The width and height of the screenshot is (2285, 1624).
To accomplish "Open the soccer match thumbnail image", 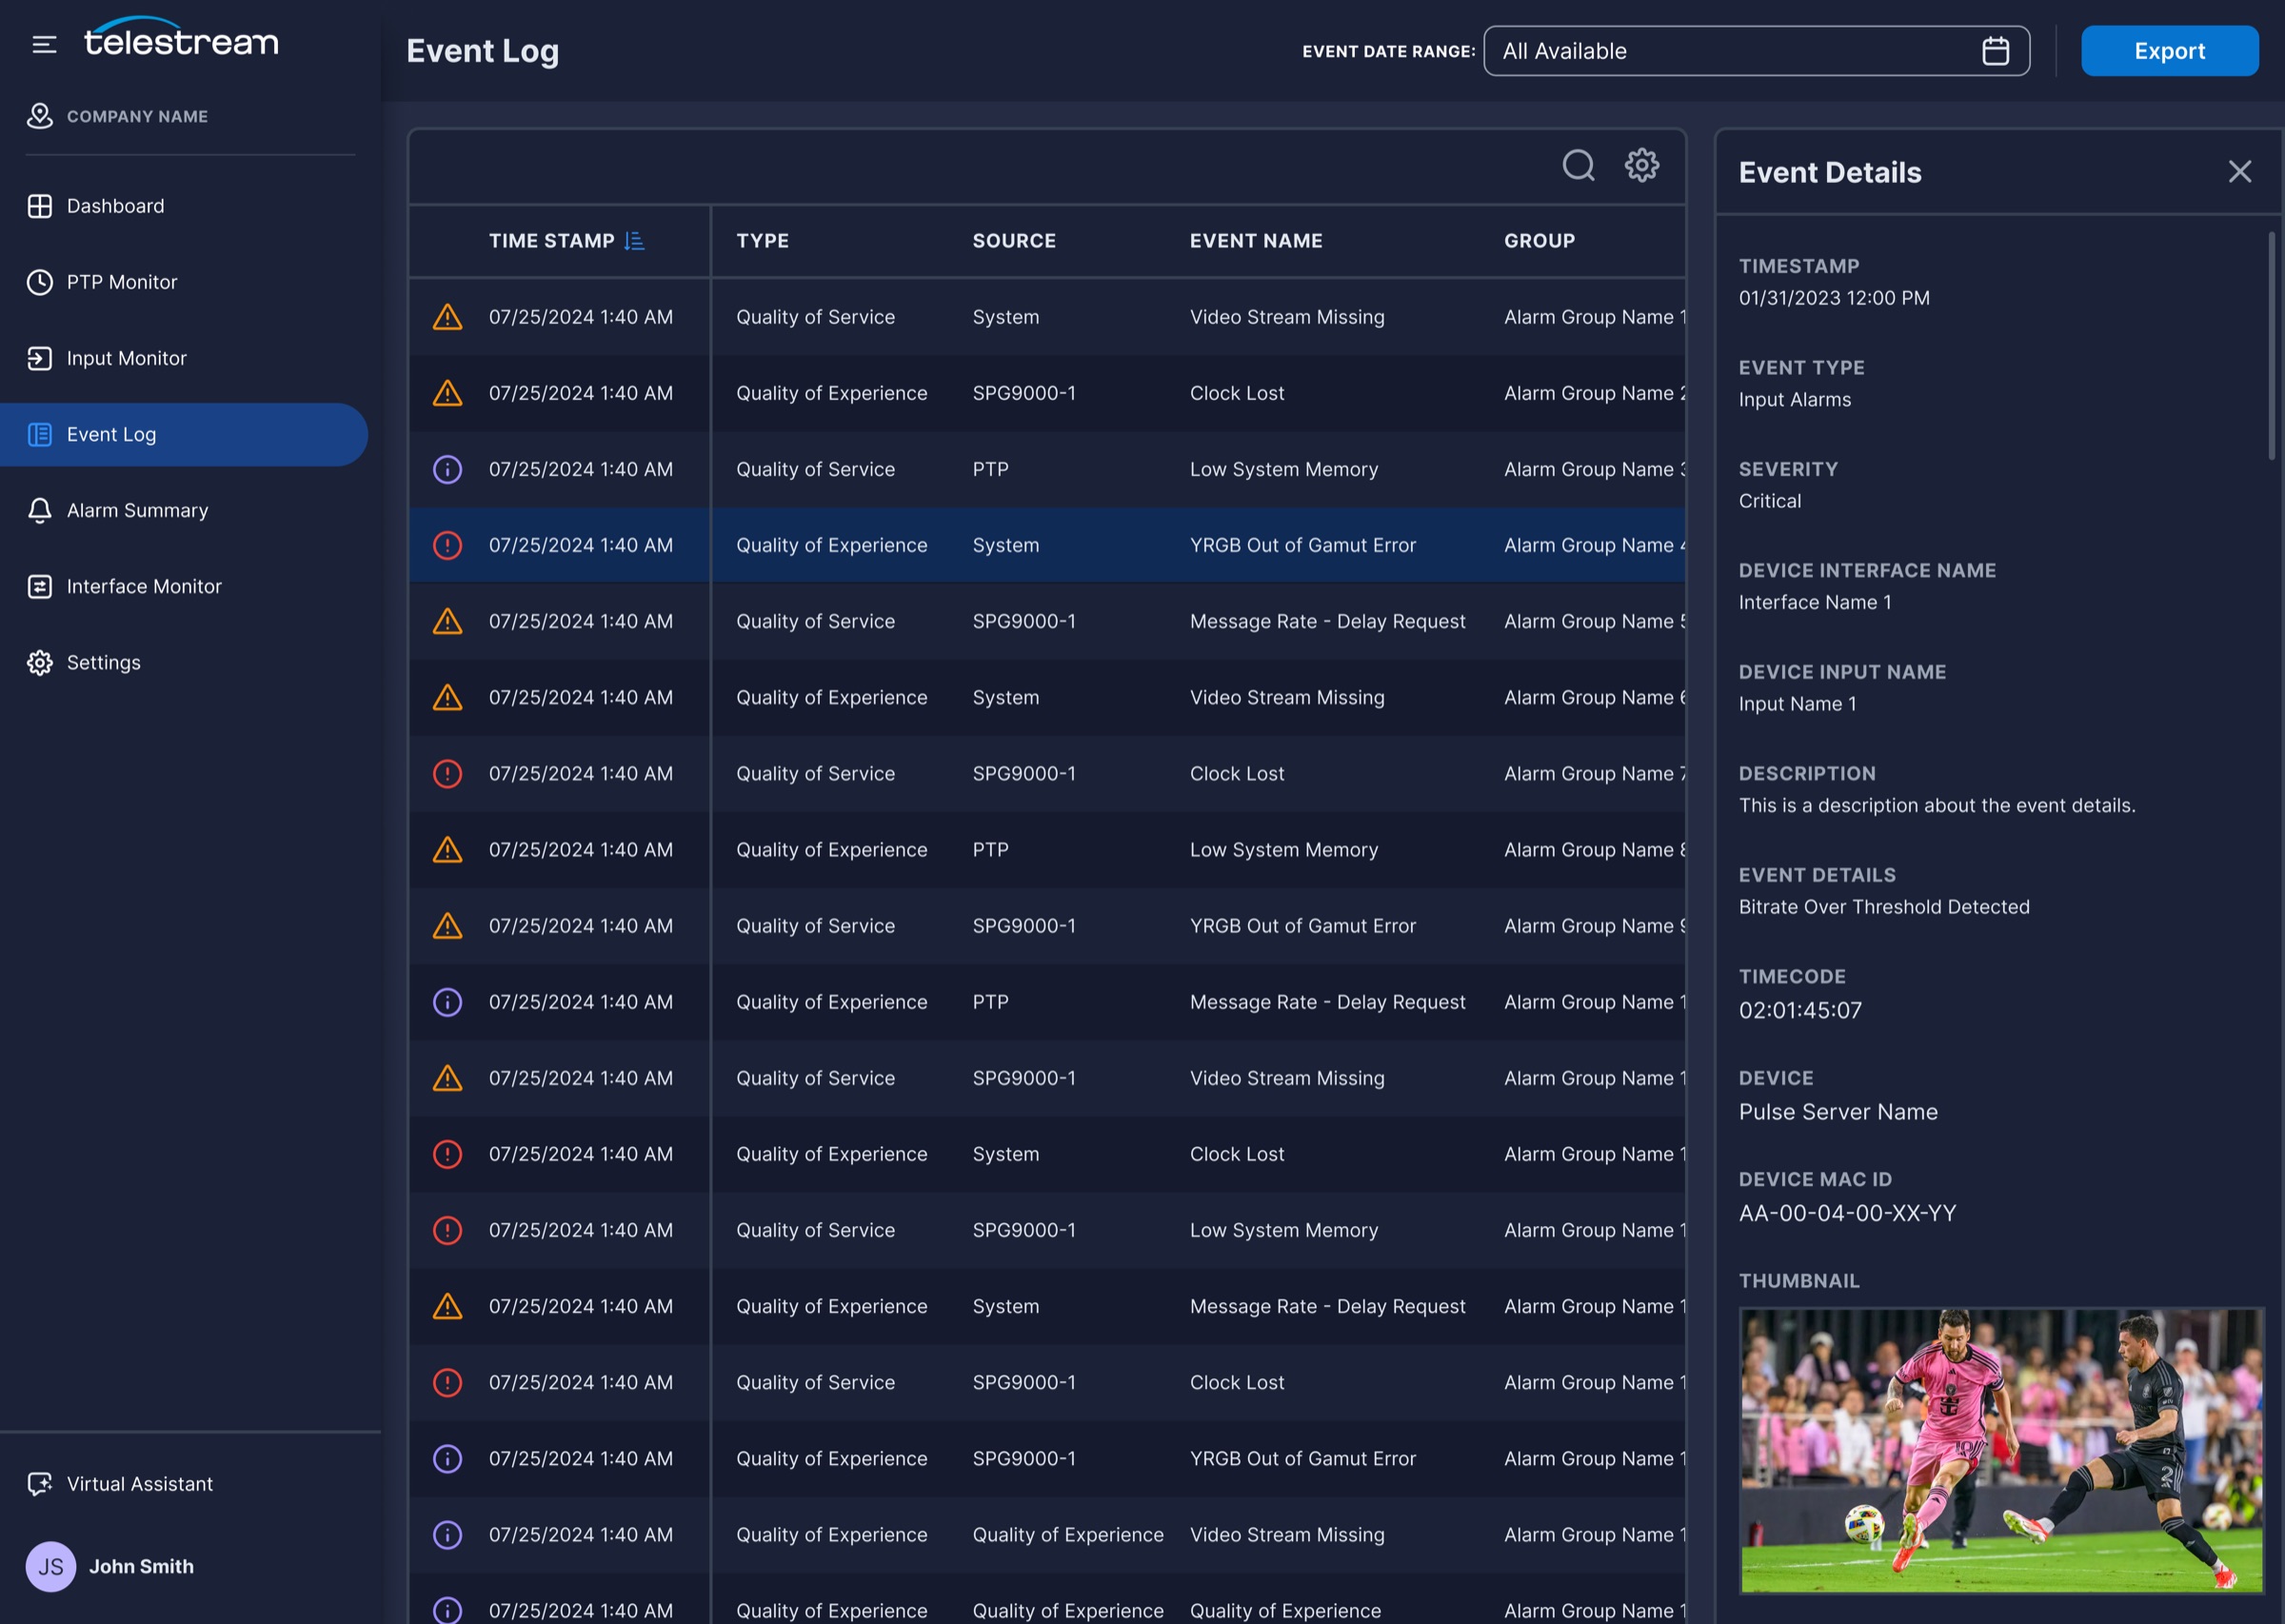I will tap(2001, 1450).
